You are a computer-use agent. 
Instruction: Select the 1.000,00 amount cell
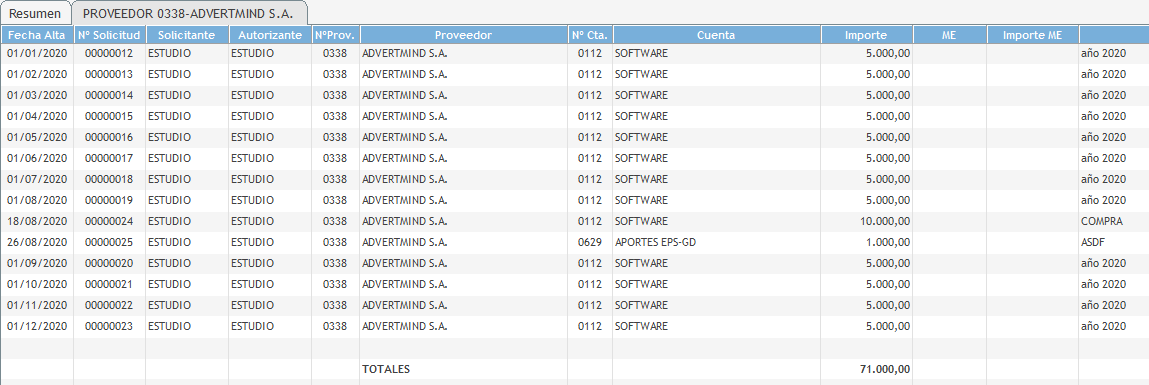pyautogui.click(x=888, y=242)
